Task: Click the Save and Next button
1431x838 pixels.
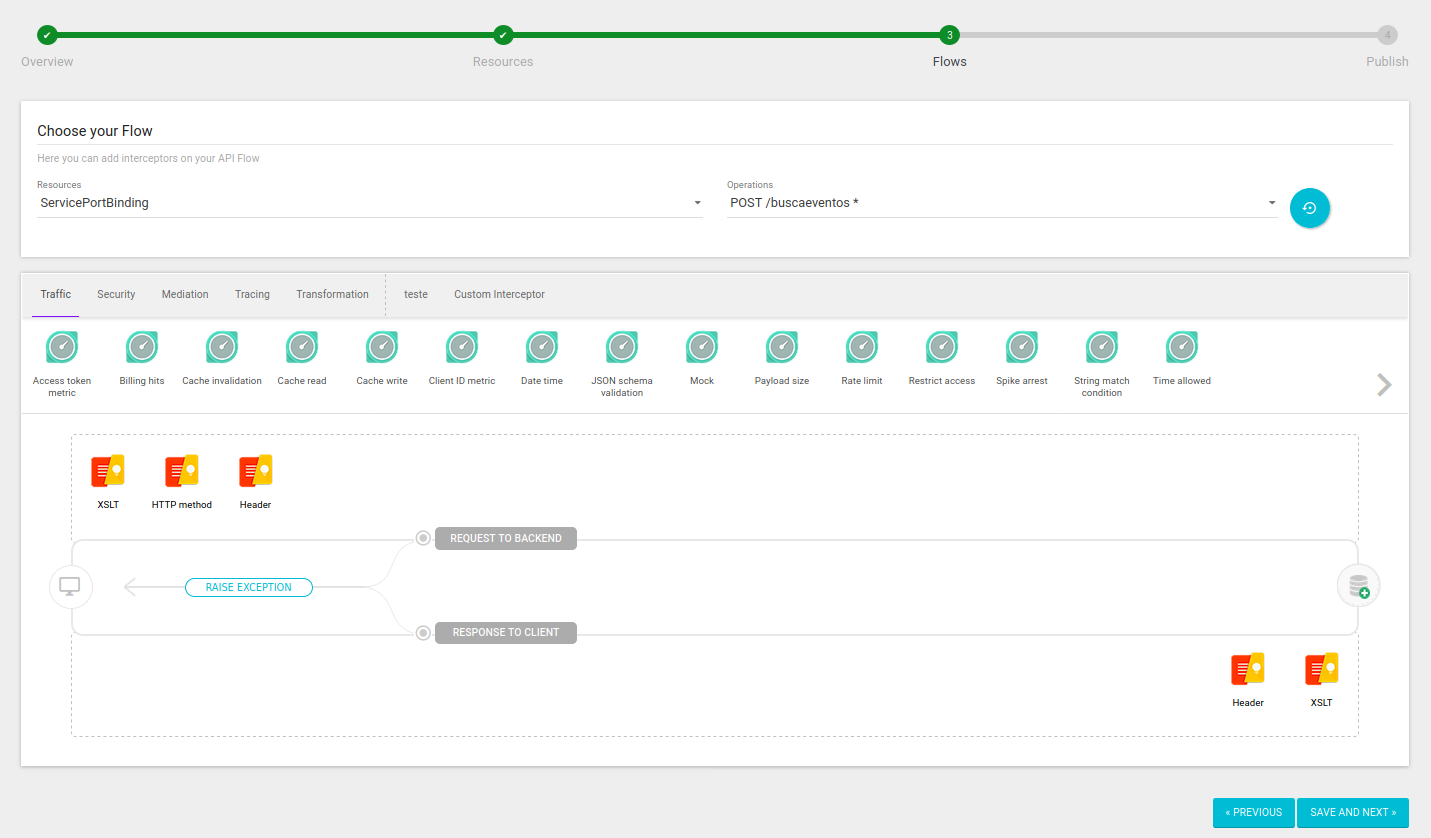Action: click(1352, 813)
